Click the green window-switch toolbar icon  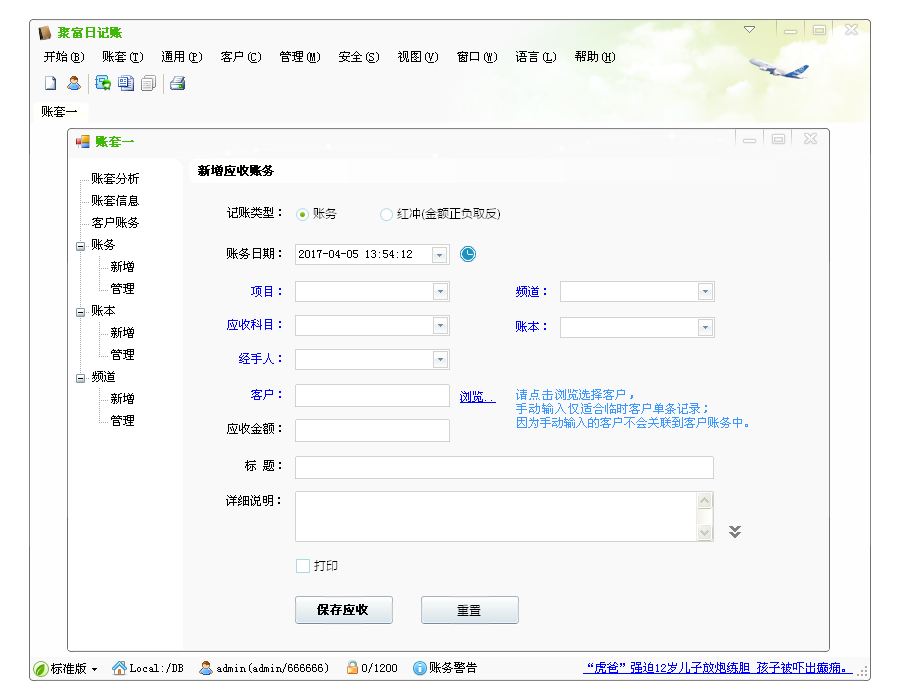click(x=103, y=83)
